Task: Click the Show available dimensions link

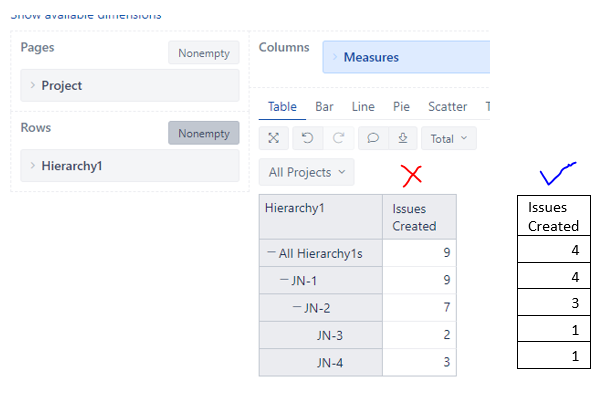Action: point(86,15)
